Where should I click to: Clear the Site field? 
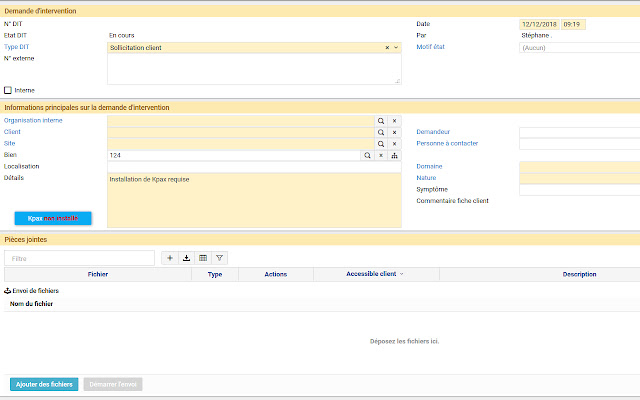(394, 144)
